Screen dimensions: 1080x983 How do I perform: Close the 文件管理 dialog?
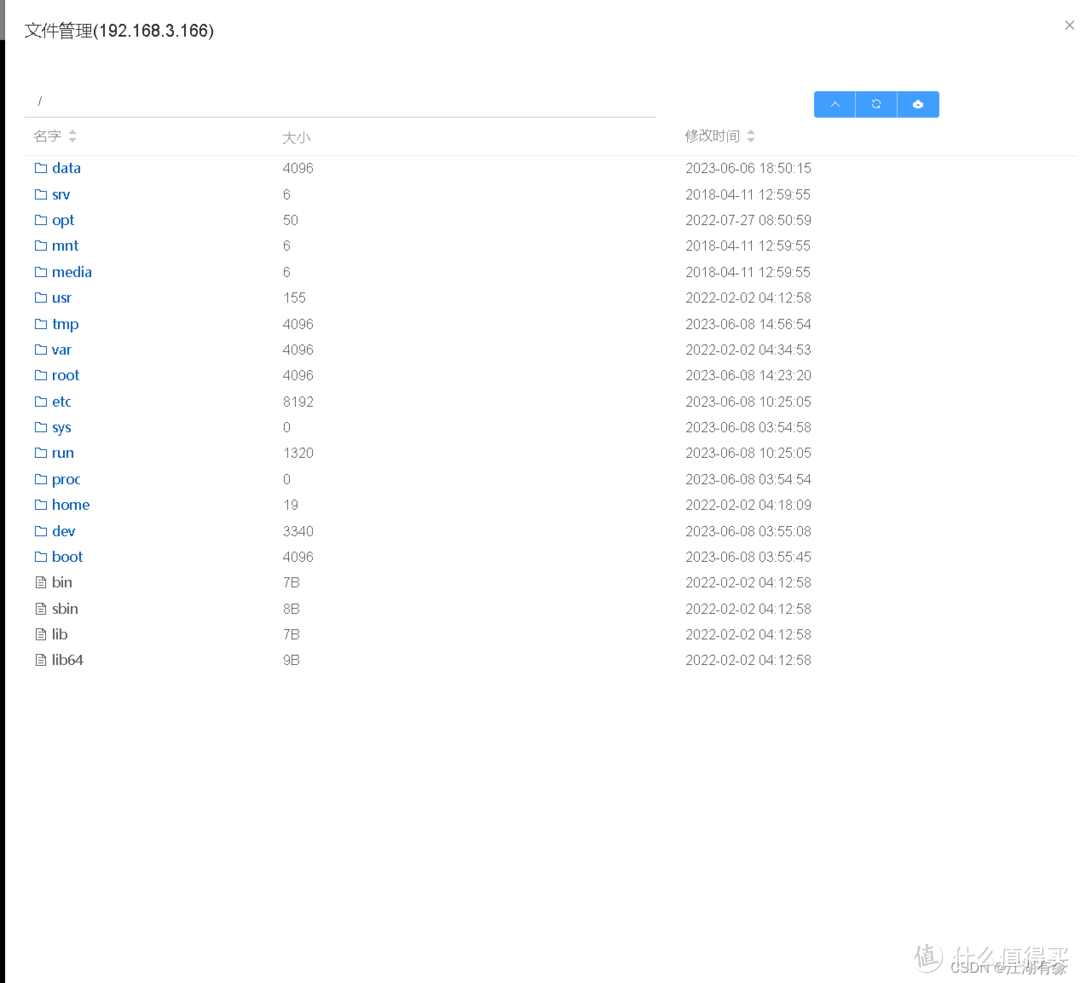point(1069,25)
